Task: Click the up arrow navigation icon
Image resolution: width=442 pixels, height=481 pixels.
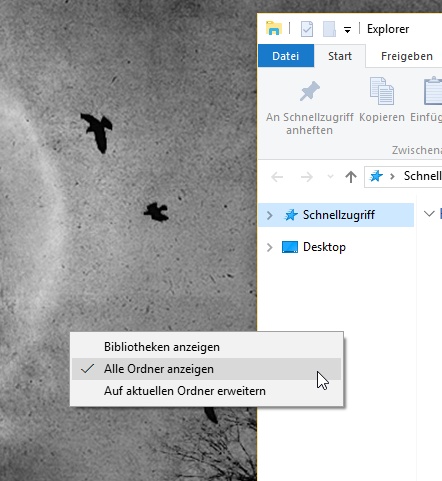Action: [351, 177]
